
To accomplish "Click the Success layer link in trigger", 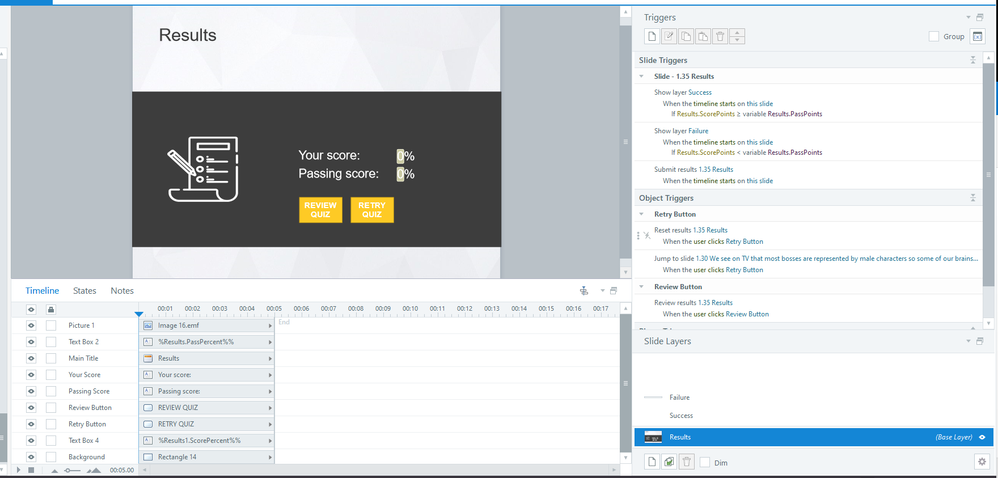I will [x=700, y=92].
